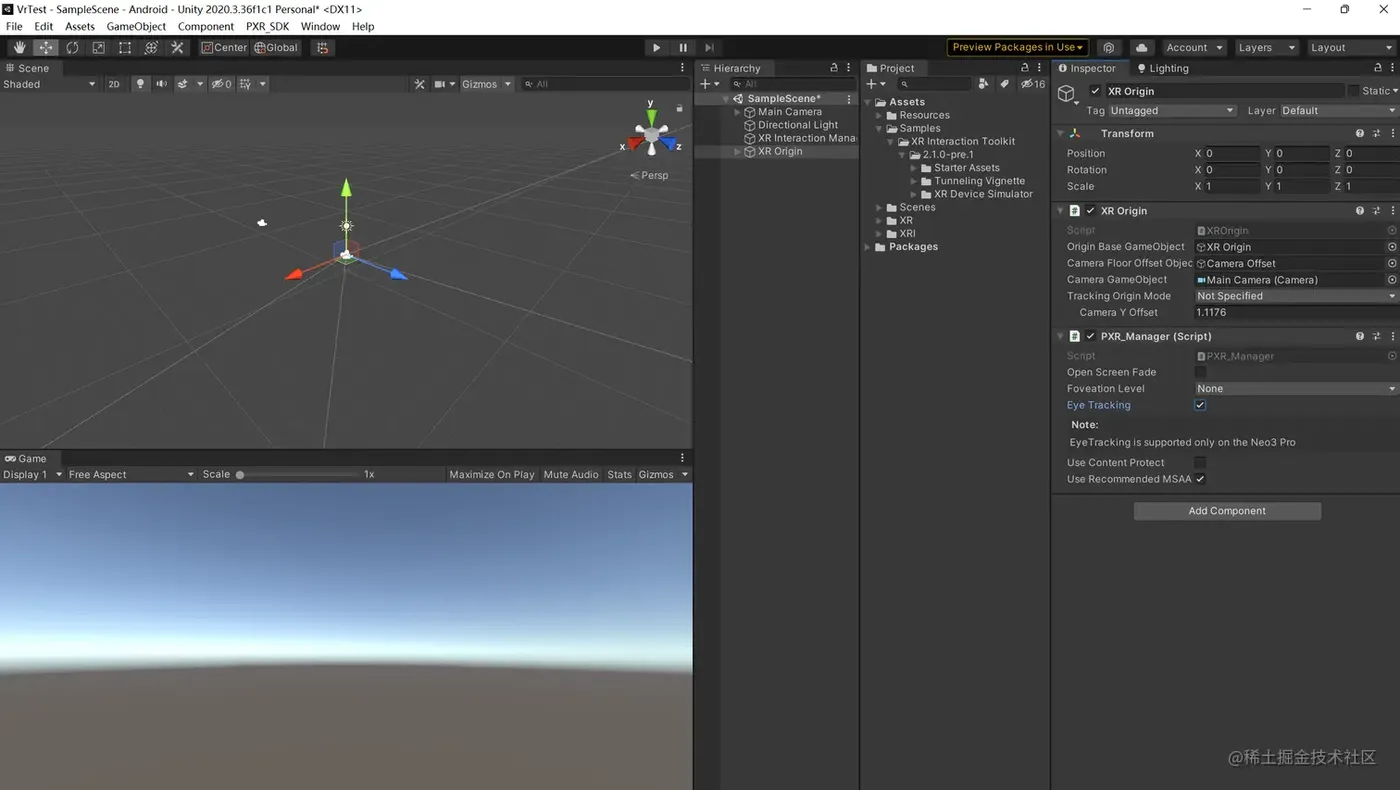Click the Hierarchy lock icon
This screenshot has height=790, width=1400.
click(834, 68)
